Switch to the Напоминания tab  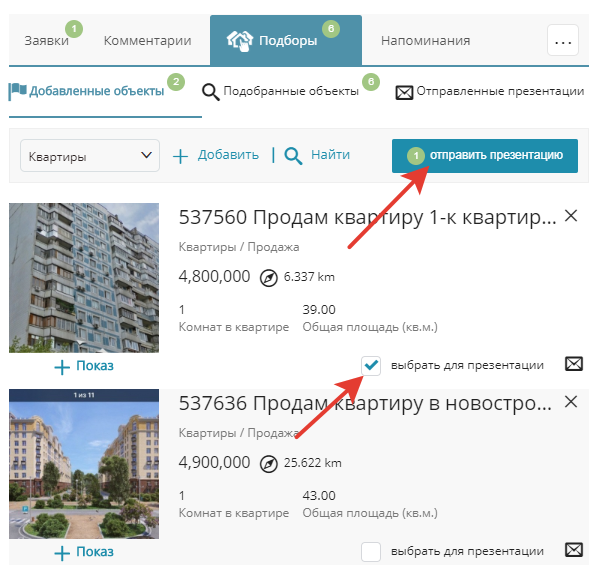tap(425, 41)
